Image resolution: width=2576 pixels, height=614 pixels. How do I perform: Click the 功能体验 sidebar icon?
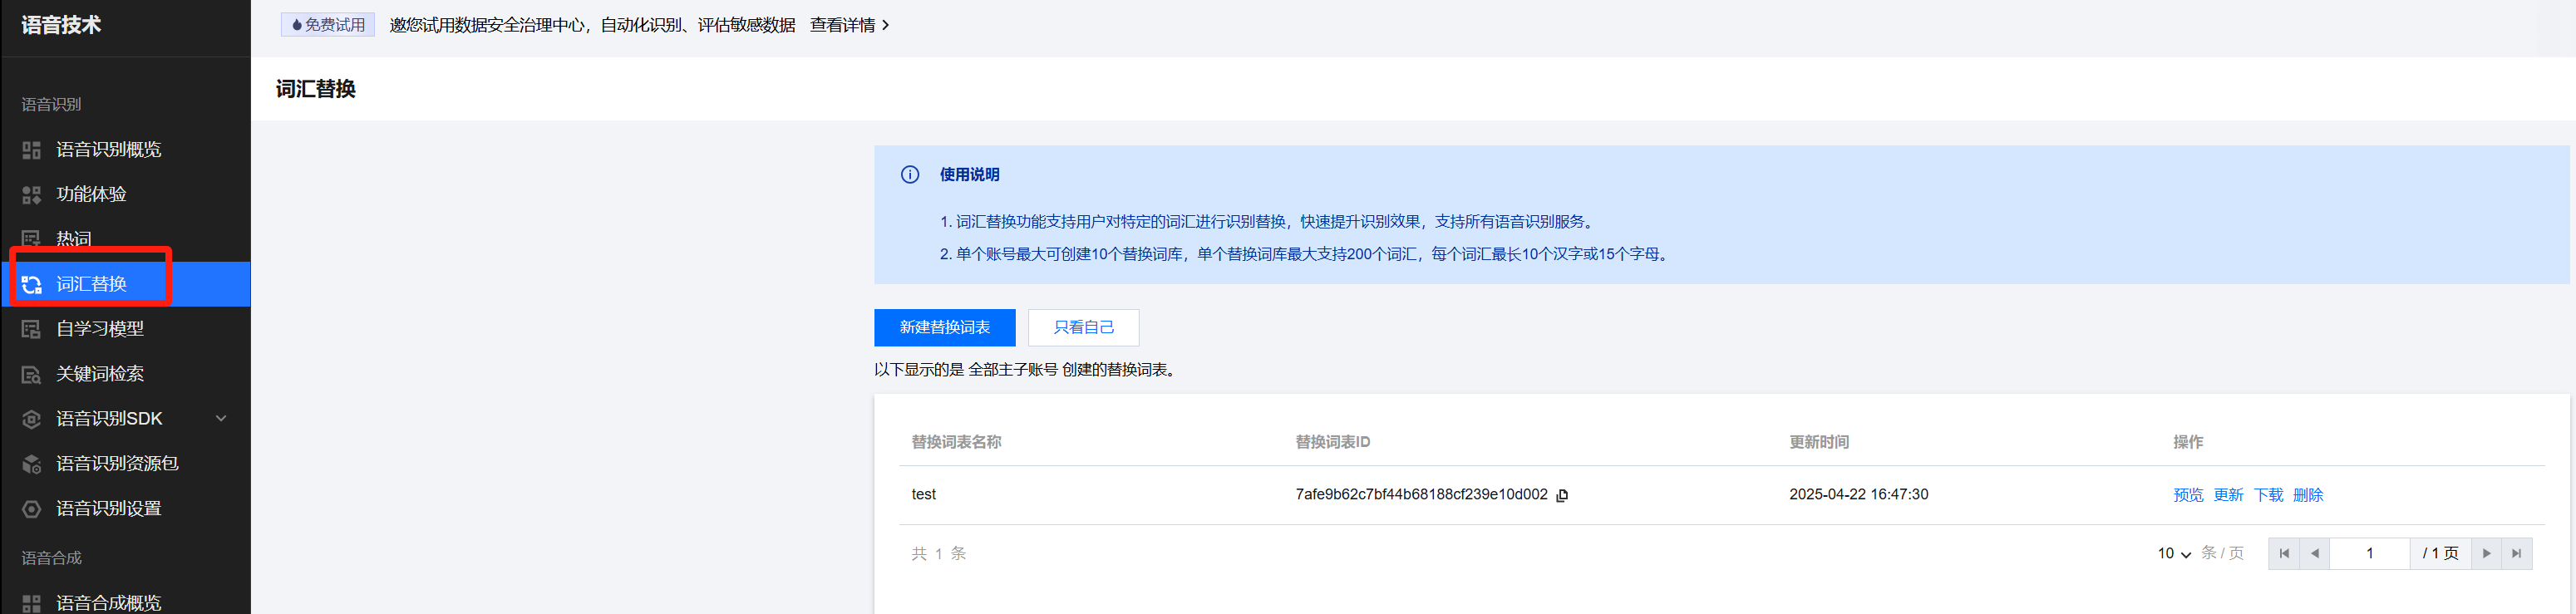click(x=32, y=195)
